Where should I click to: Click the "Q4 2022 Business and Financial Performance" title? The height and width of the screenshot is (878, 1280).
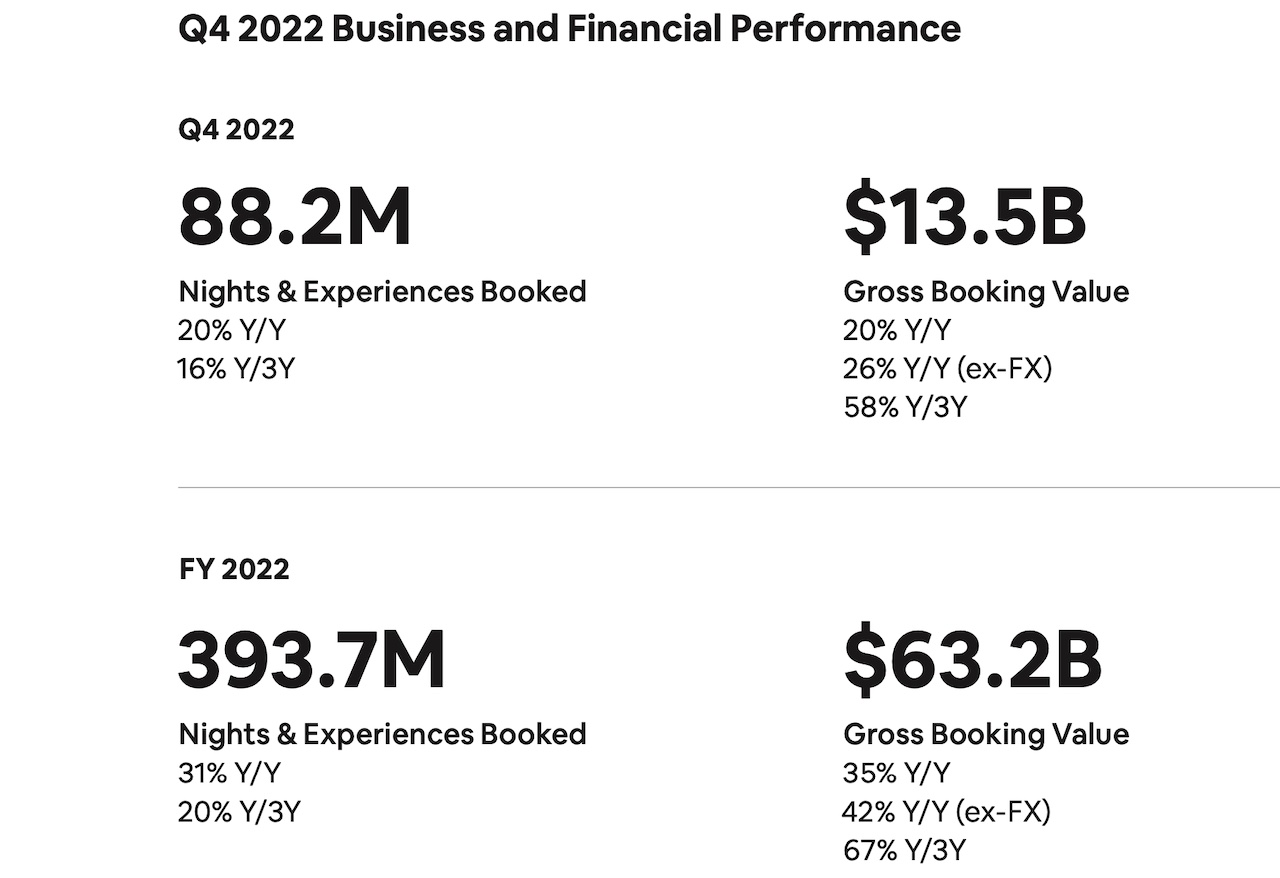tap(569, 28)
